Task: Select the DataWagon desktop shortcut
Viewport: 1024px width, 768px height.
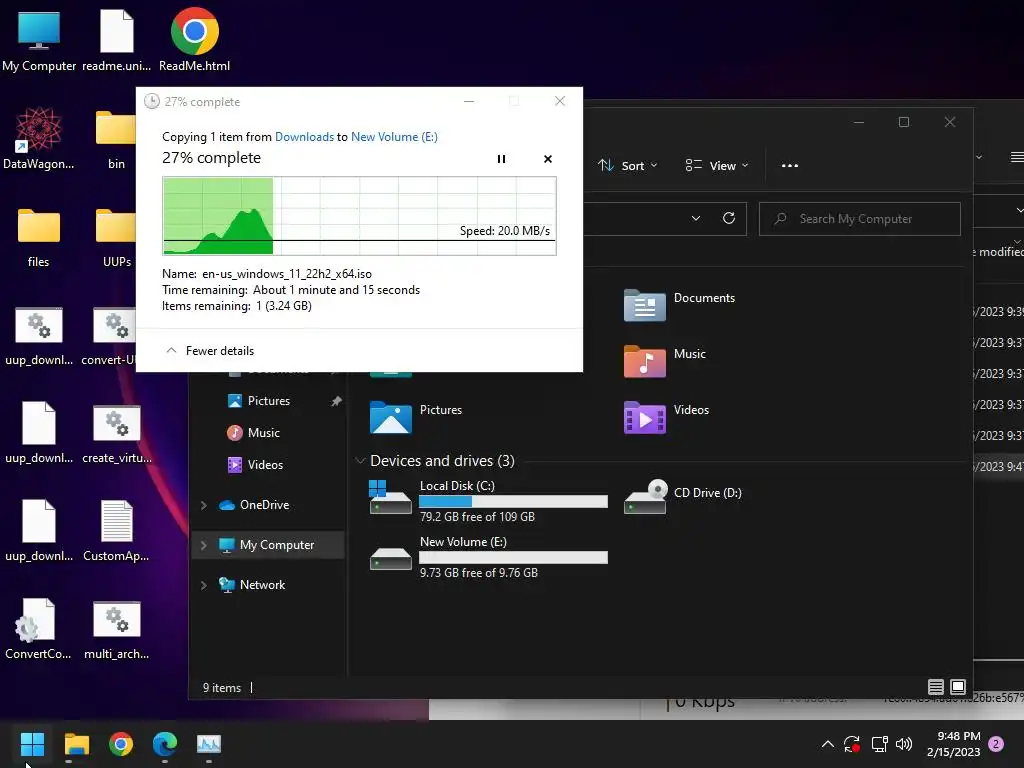Action: point(39,138)
